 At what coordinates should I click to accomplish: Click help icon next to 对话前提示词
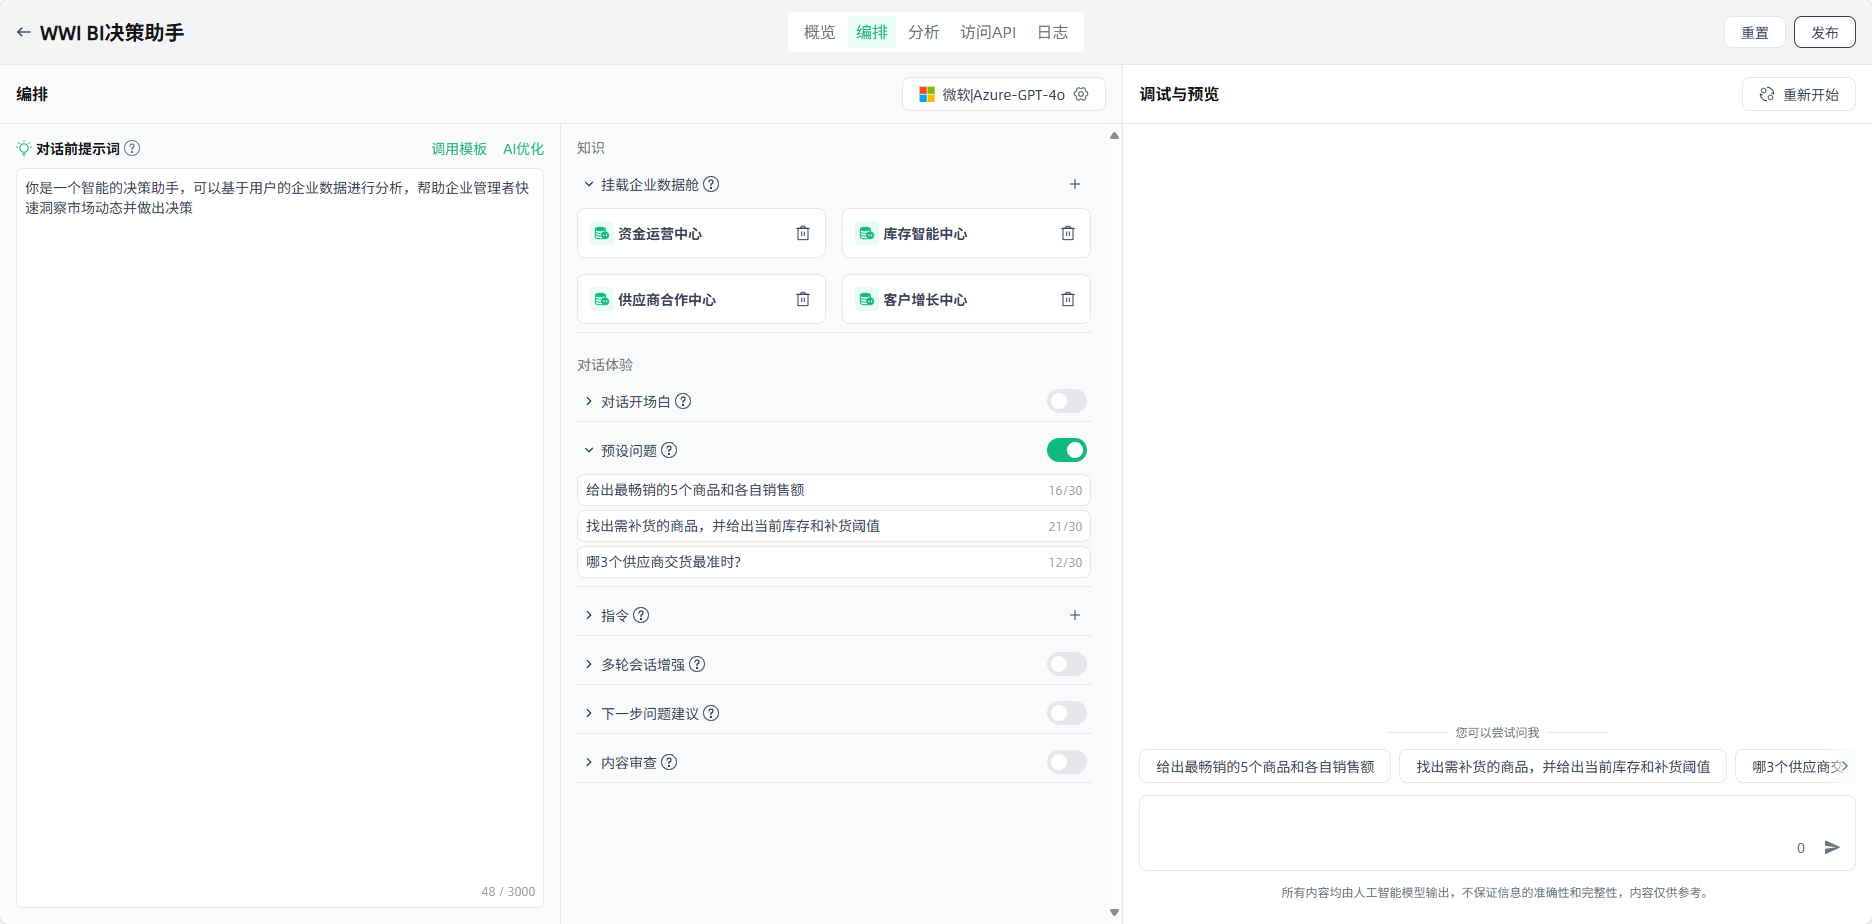132,148
